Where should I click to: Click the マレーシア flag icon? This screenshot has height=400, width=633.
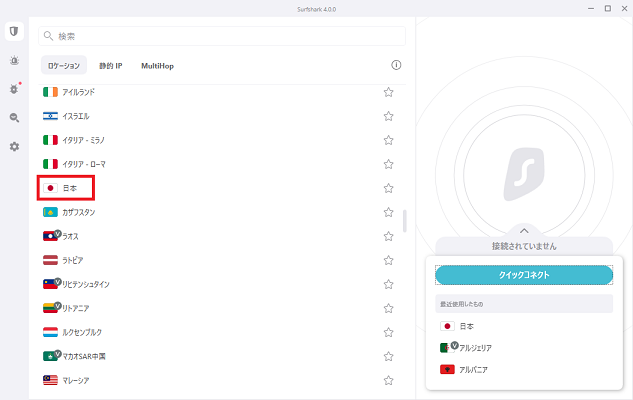[50, 380]
